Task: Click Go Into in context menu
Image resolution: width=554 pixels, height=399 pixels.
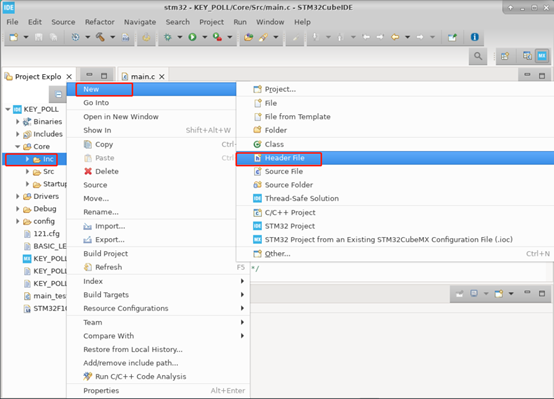Action: pos(151,103)
